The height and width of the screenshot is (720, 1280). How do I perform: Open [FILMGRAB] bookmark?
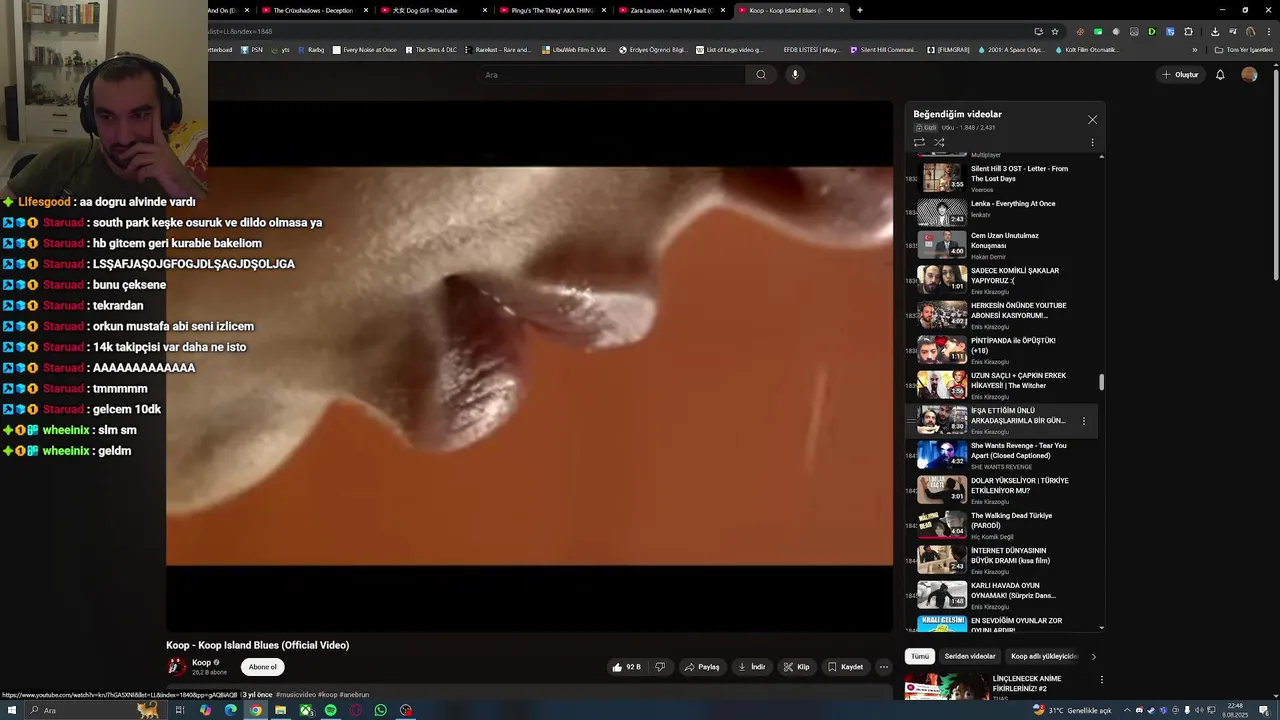point(948,49)
